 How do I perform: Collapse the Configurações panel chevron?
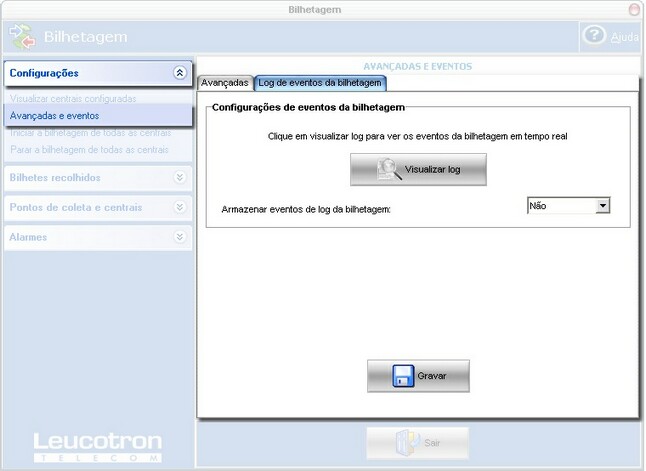180,73
